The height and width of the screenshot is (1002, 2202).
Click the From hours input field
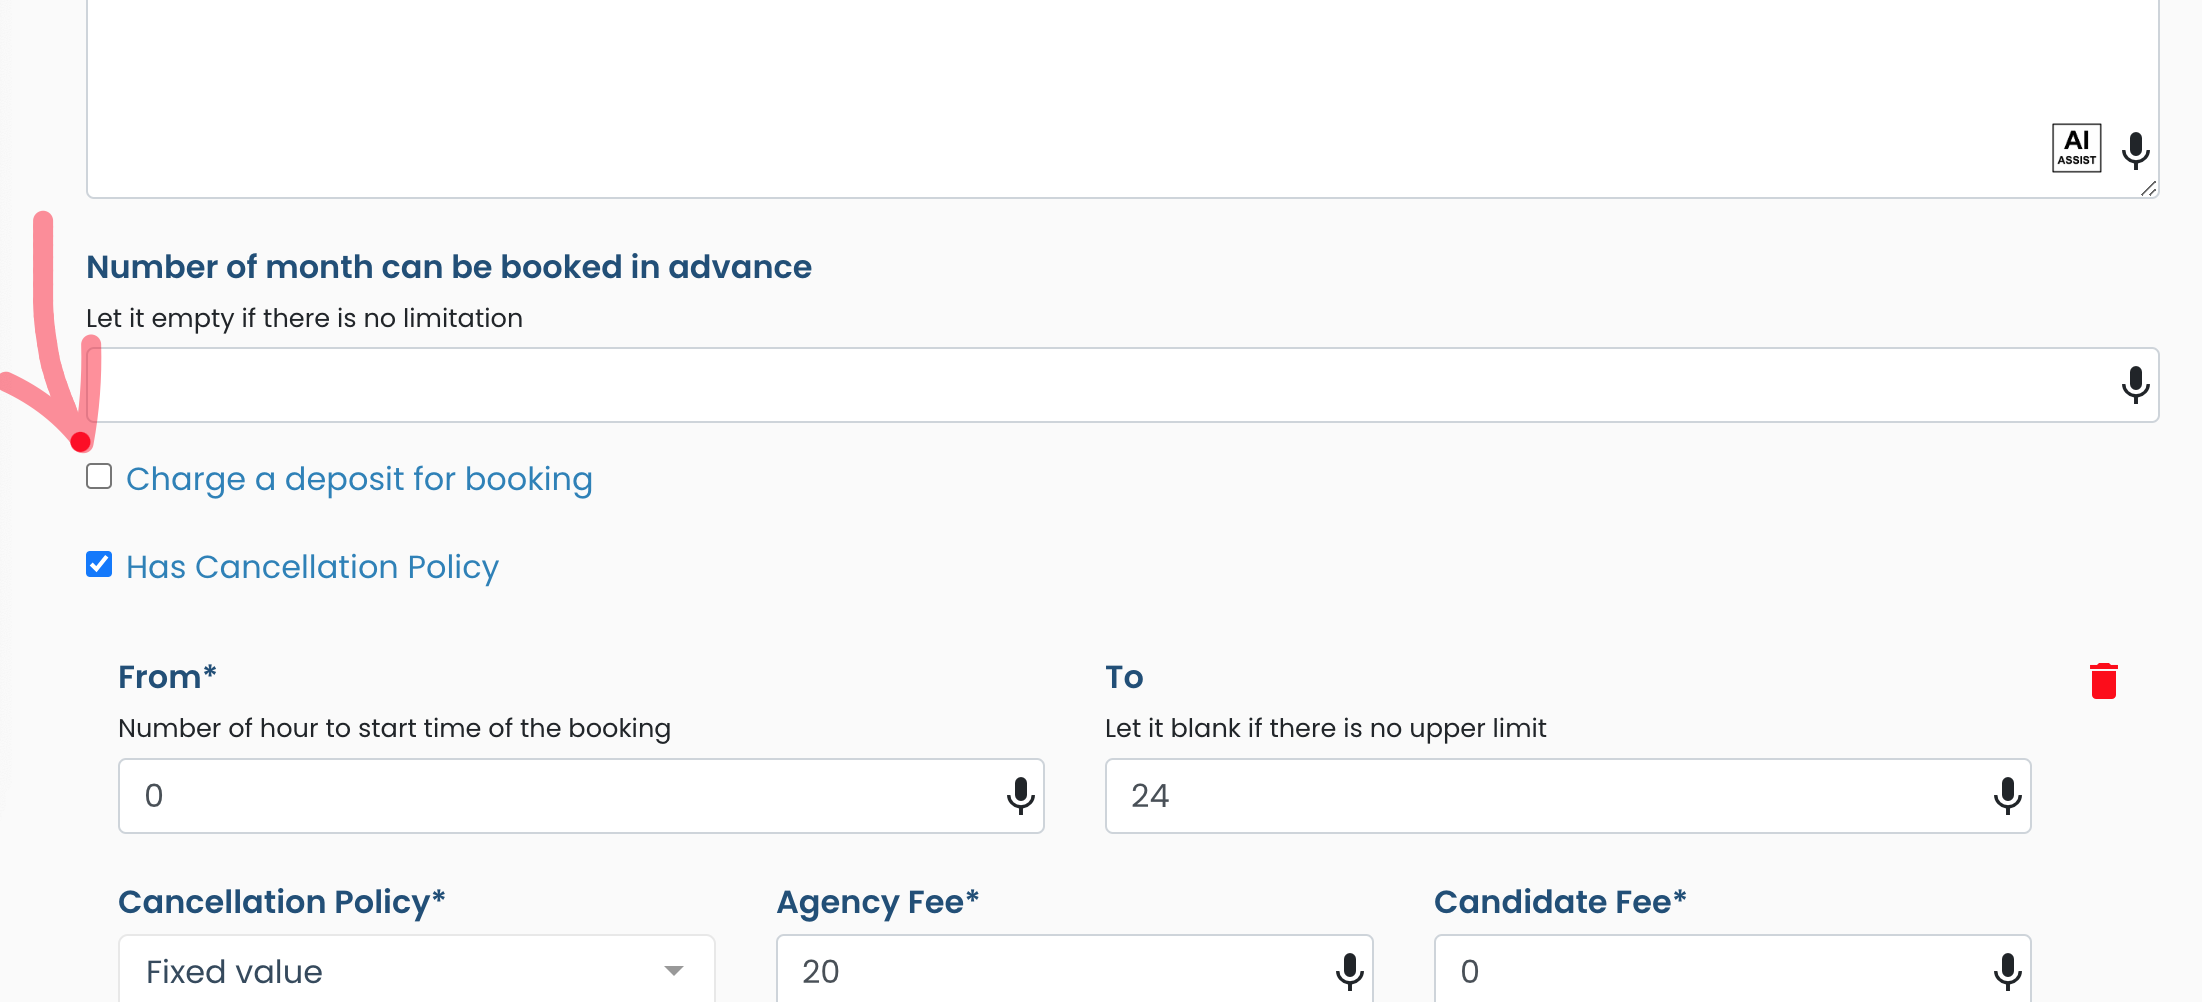tap(560, 796)
